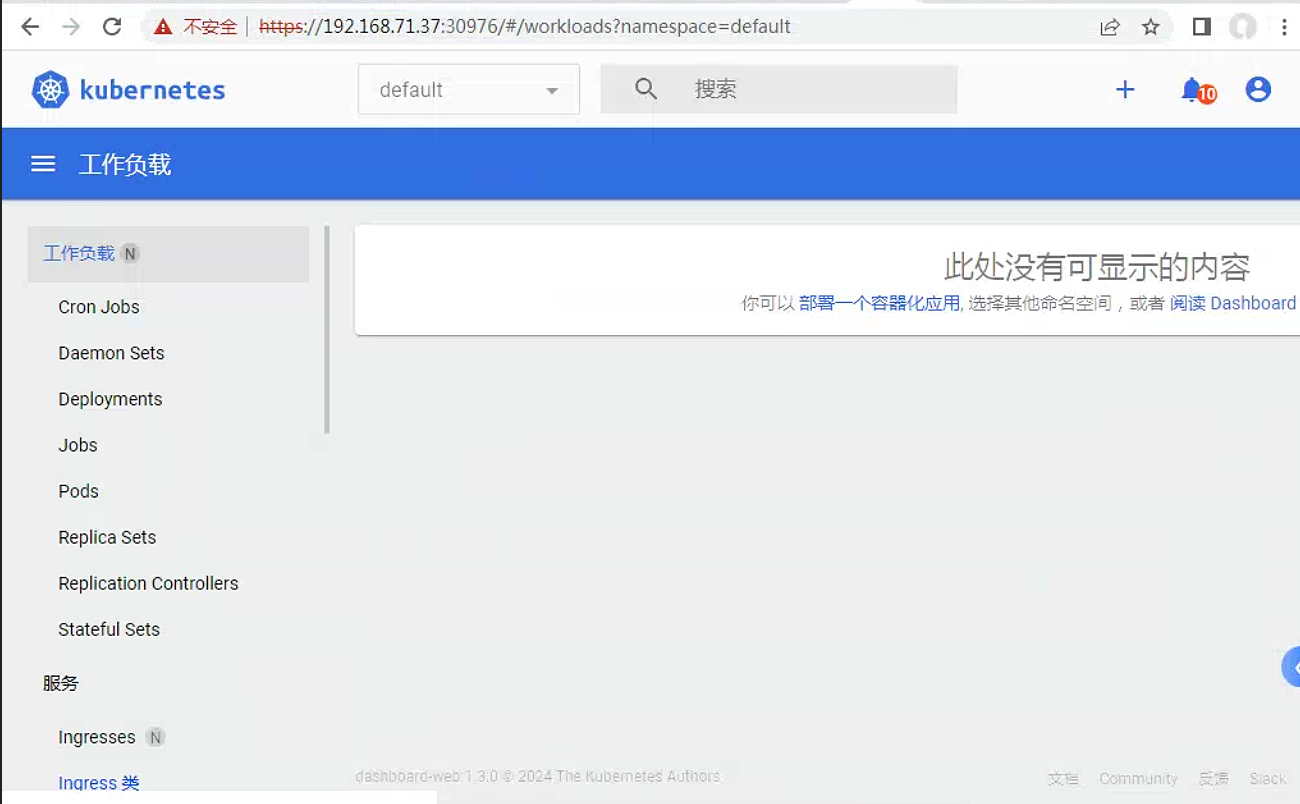Open notifications bell with 10 badge
1300x804 pixels.
point(1197,91)
